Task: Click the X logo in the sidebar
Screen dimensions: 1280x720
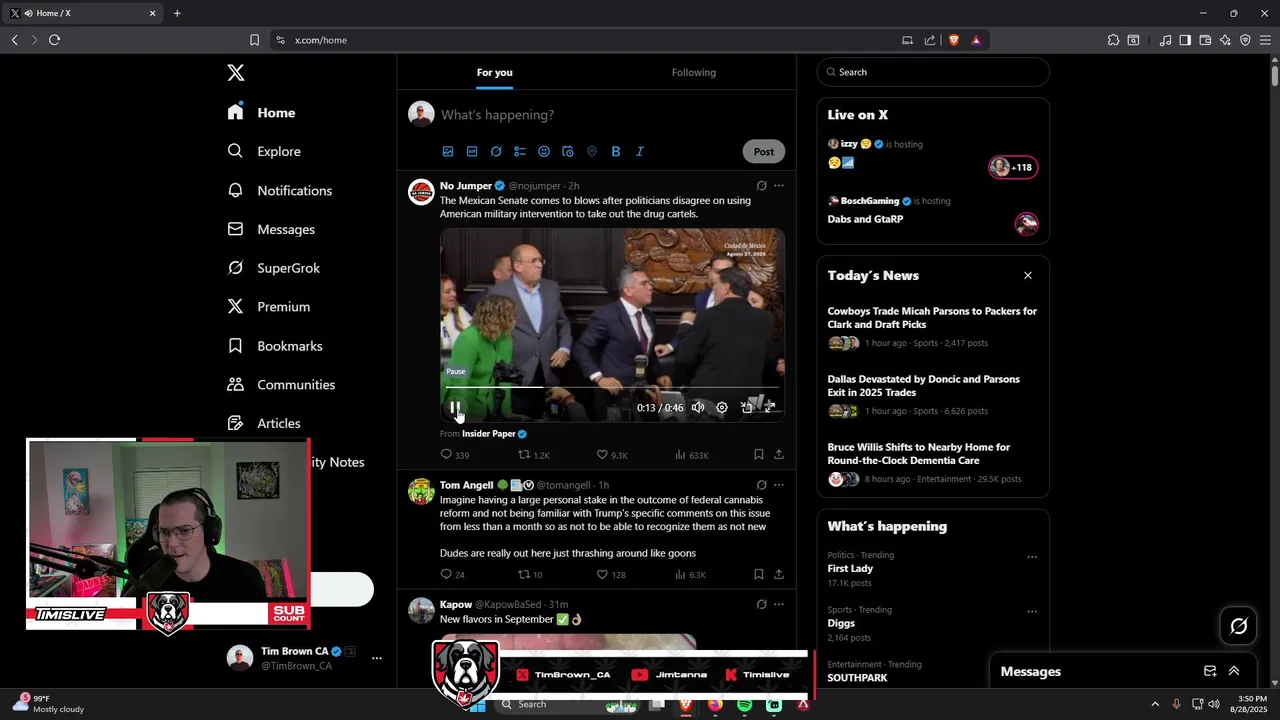Action: [x=235, y=72]
